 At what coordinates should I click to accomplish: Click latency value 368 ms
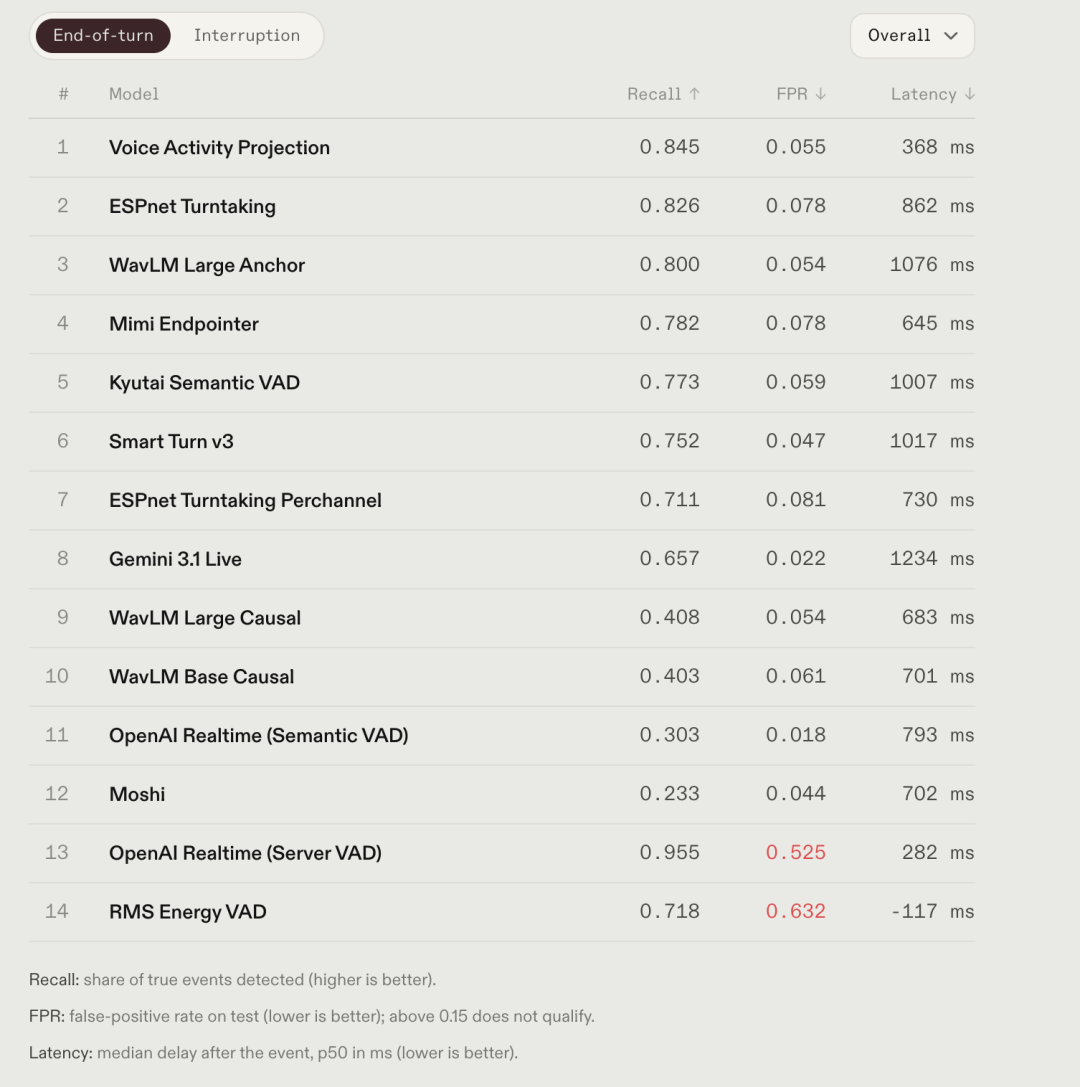[x=938, y=147]
